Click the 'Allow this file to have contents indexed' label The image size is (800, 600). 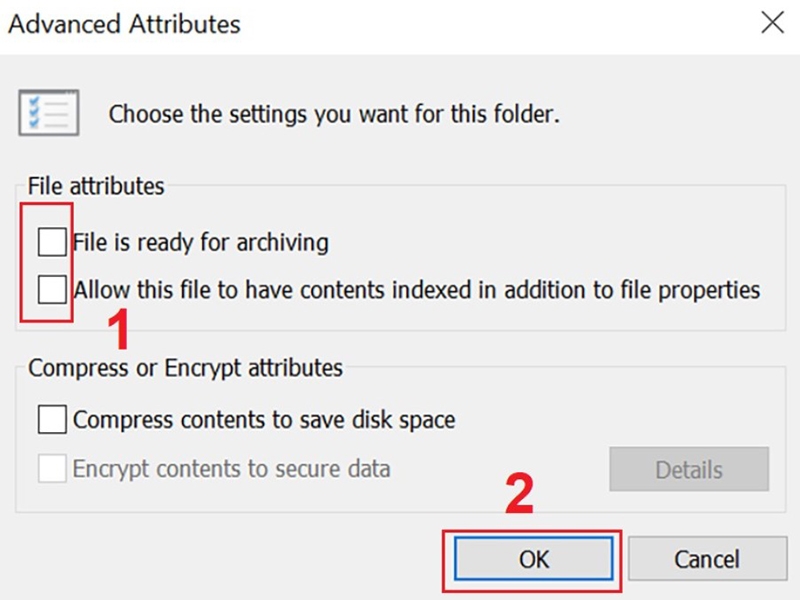coord(417,291)
